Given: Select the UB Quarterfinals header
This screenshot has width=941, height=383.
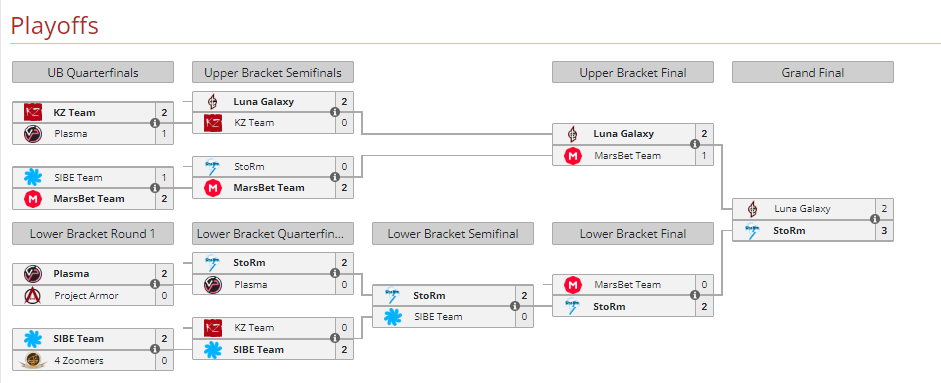Looking at the screenshot, I should [x=93, y=73].
